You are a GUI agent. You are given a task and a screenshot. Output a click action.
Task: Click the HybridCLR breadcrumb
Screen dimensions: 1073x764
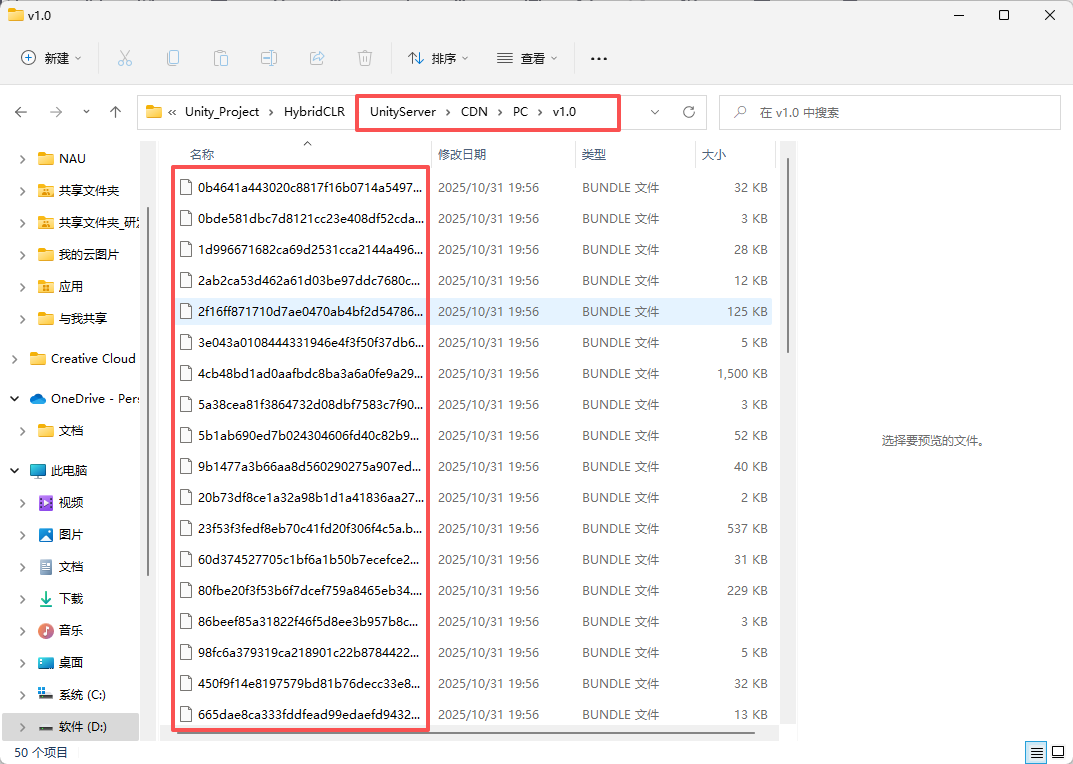coord(314,112)
